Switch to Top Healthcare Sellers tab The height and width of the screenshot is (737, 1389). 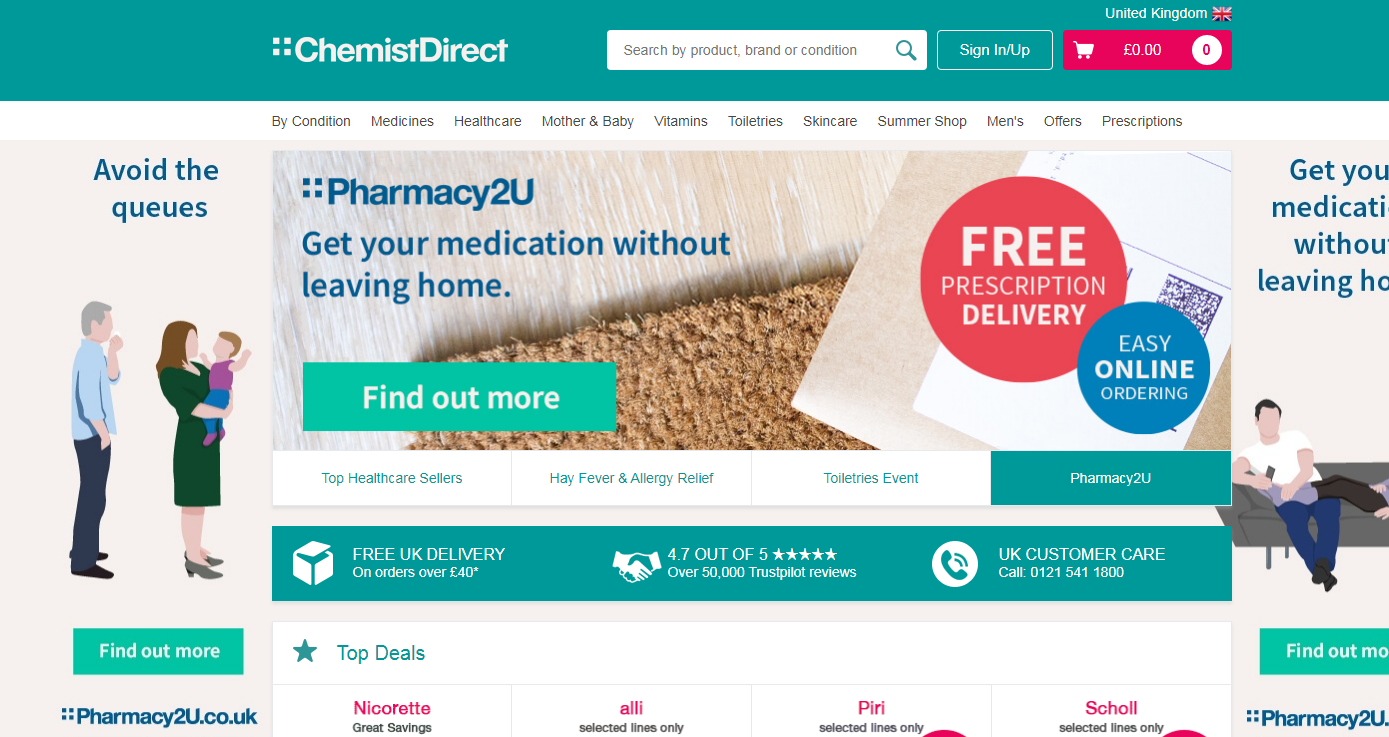coord(392,478)
